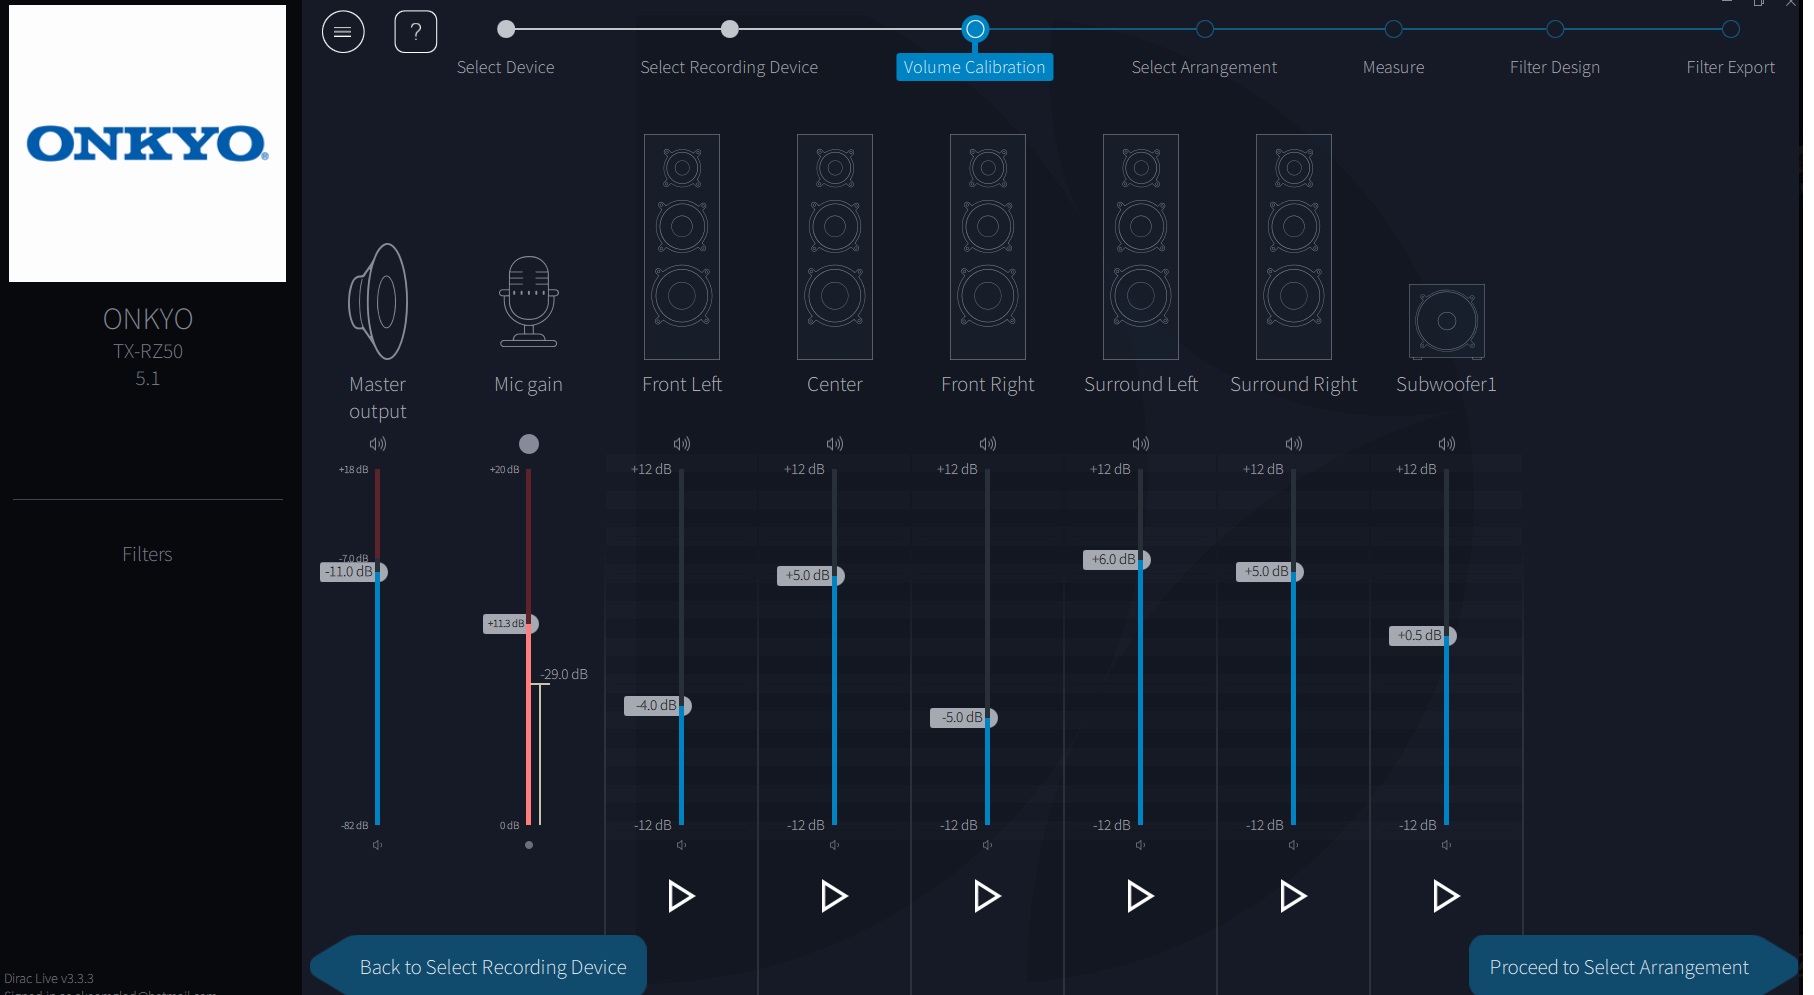1814x995 pixels.
Task: Click the ONKYO device logo thumbnail
Action: coord(147,144)
